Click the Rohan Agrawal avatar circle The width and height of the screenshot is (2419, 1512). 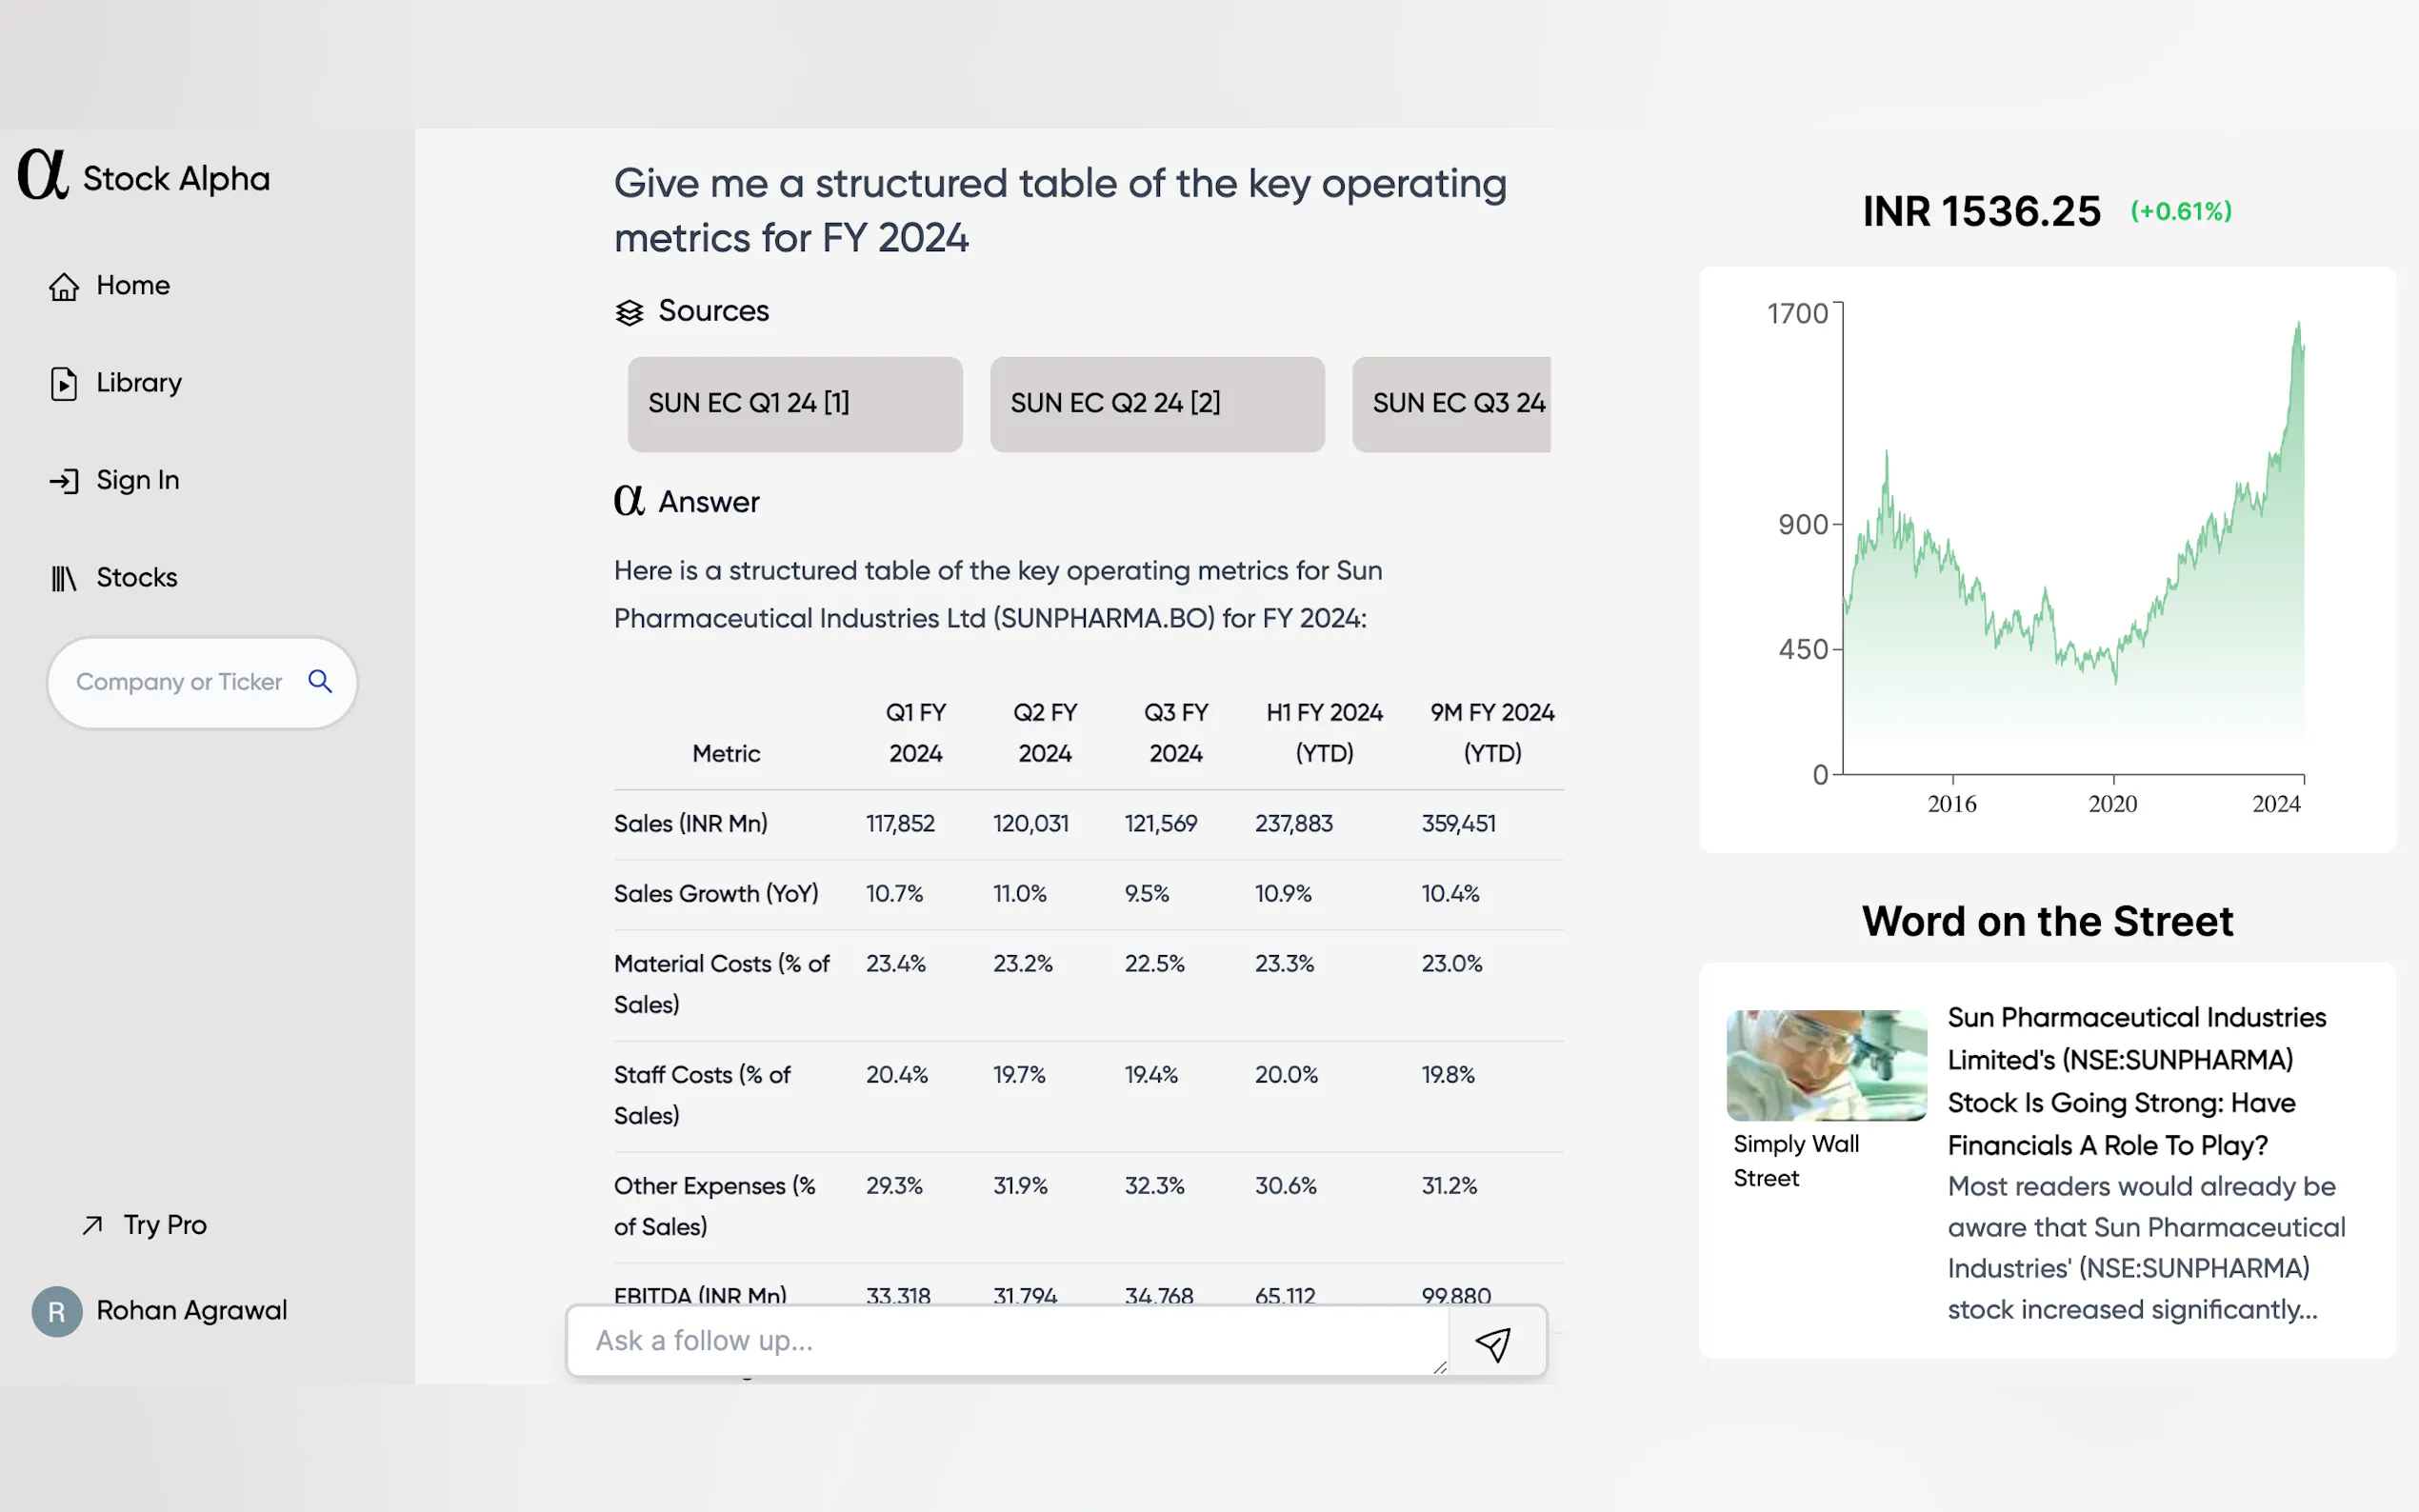point(57,1311)
